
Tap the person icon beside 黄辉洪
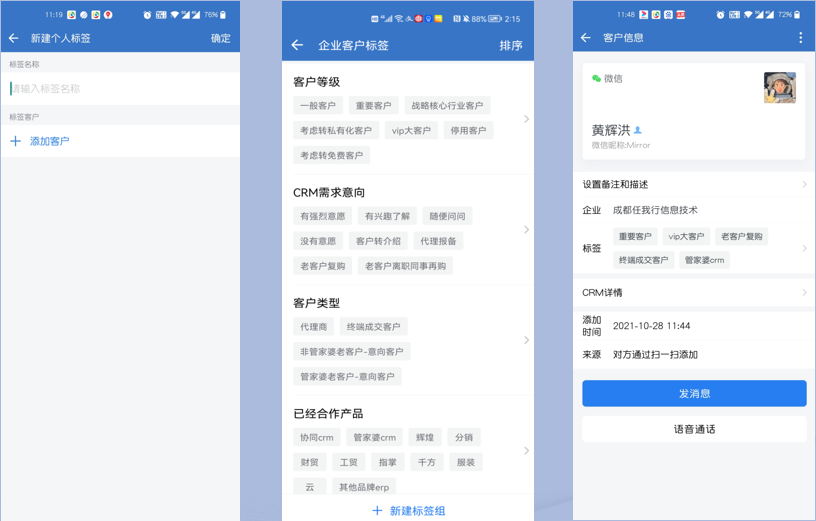[x=638, y=130]
